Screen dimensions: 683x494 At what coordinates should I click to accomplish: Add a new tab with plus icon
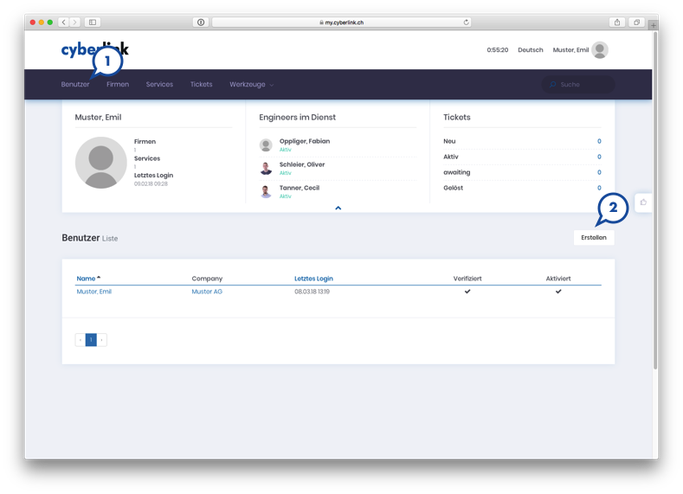coord(653,25)
